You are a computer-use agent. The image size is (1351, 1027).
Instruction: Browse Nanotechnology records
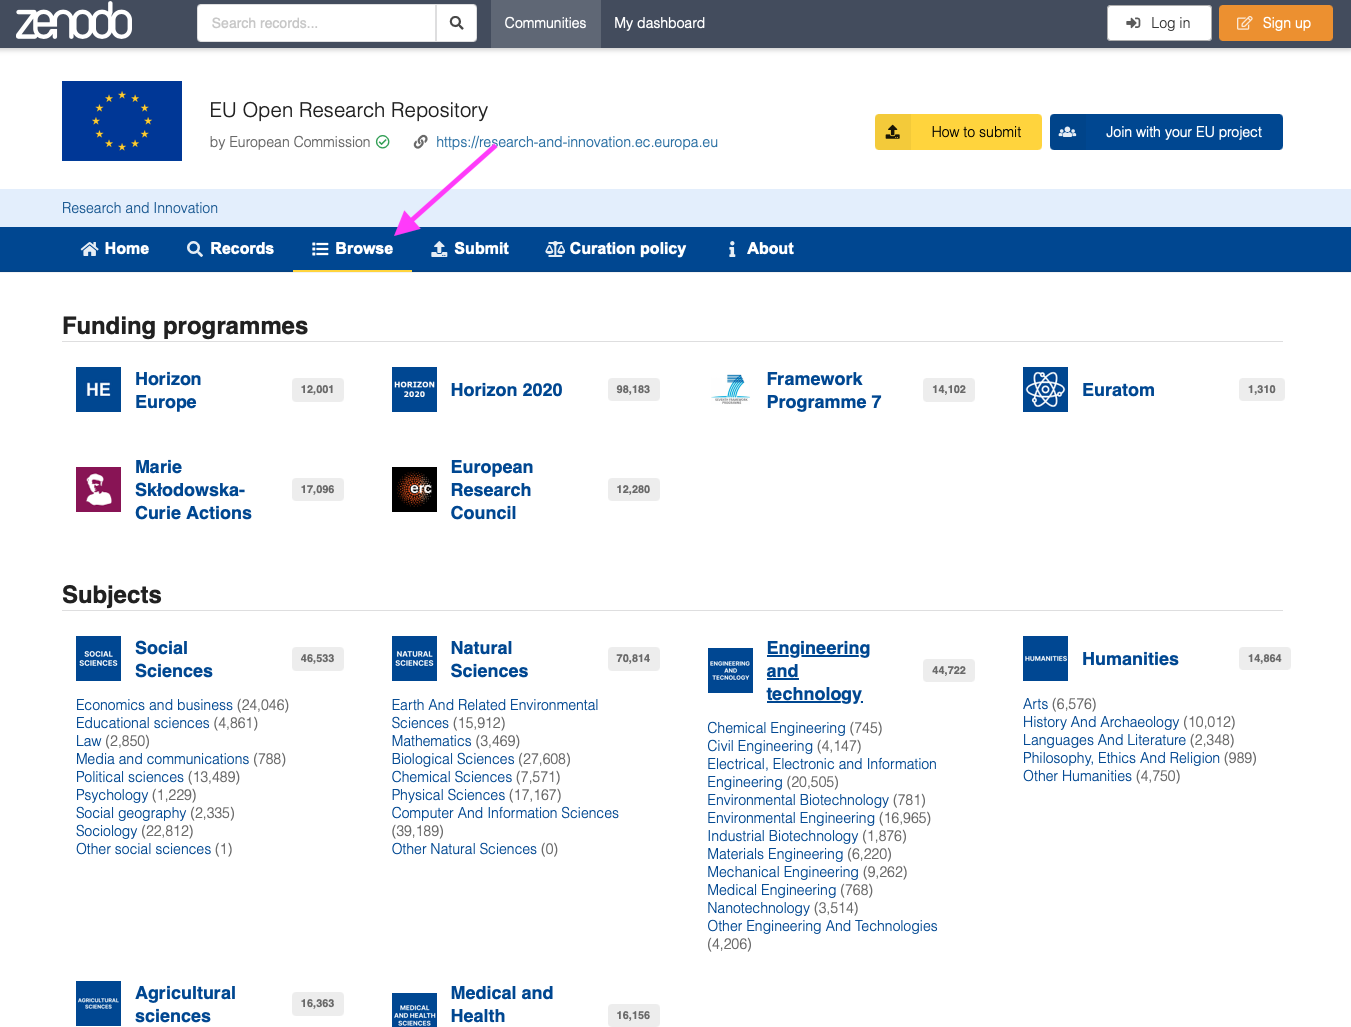(x=758, y=908)
